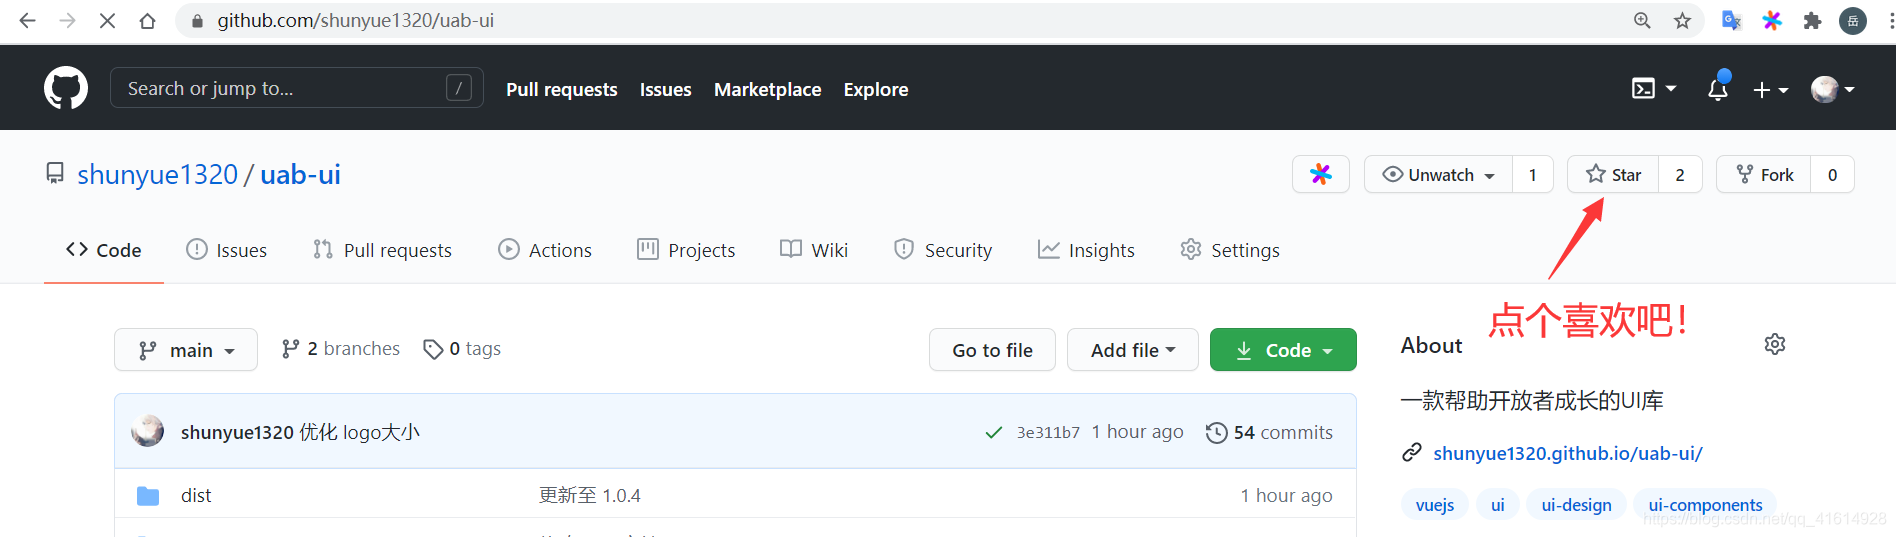Open user avatar account menu
This screenshot has width=1896, height=537.
(1833, 89)
